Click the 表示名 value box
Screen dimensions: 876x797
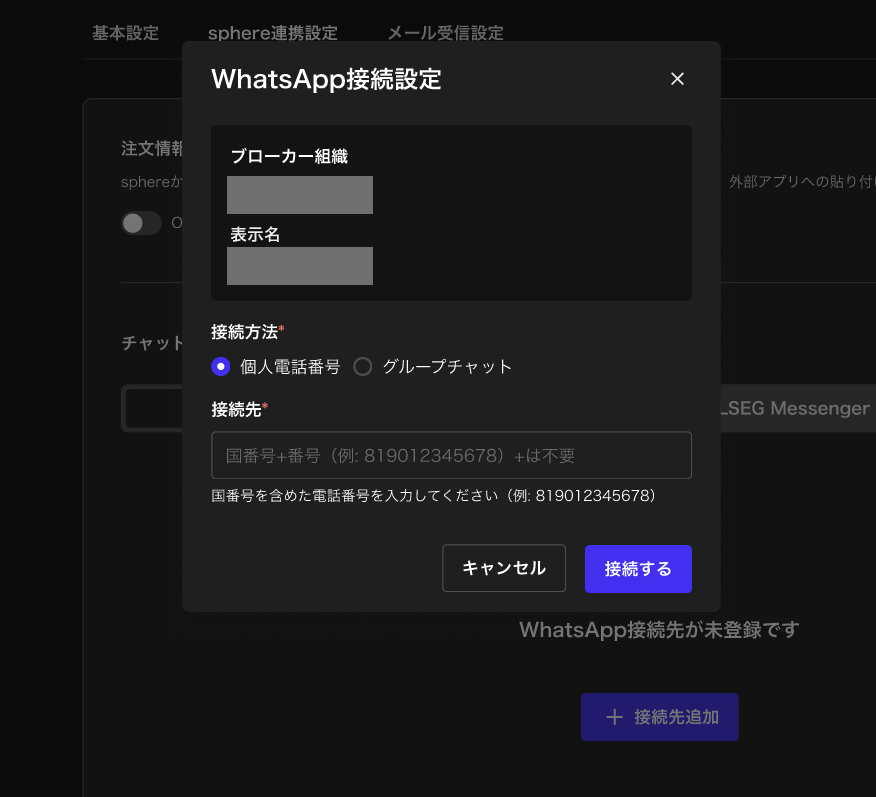click(x=299, y=266)
